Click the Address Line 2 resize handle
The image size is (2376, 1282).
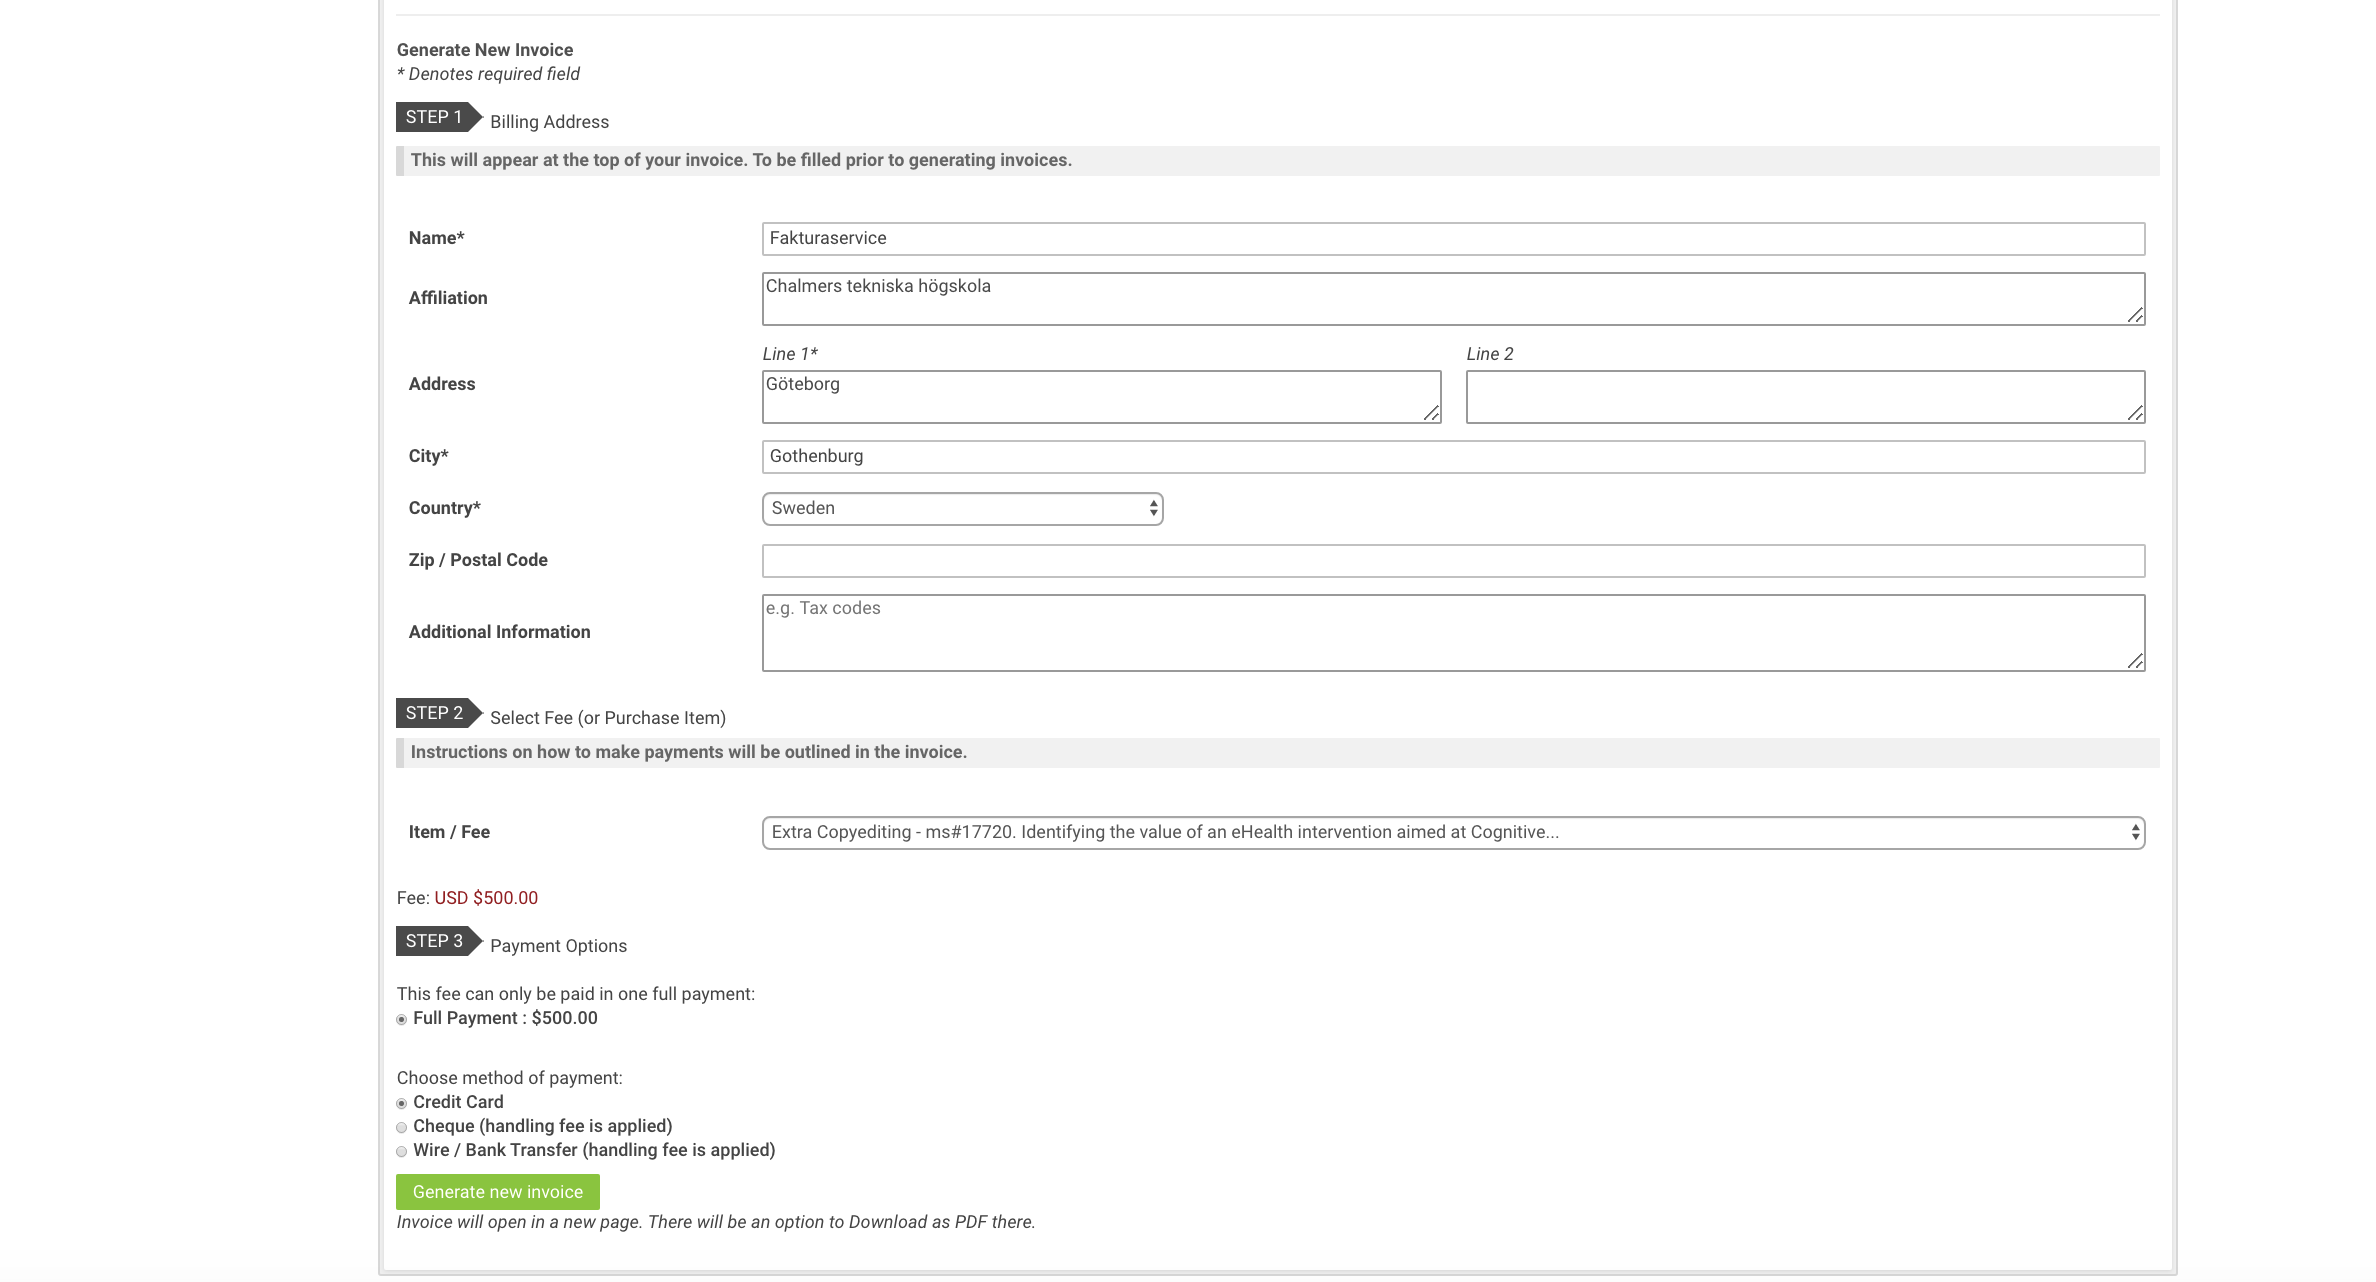(x=2135, y=413)
